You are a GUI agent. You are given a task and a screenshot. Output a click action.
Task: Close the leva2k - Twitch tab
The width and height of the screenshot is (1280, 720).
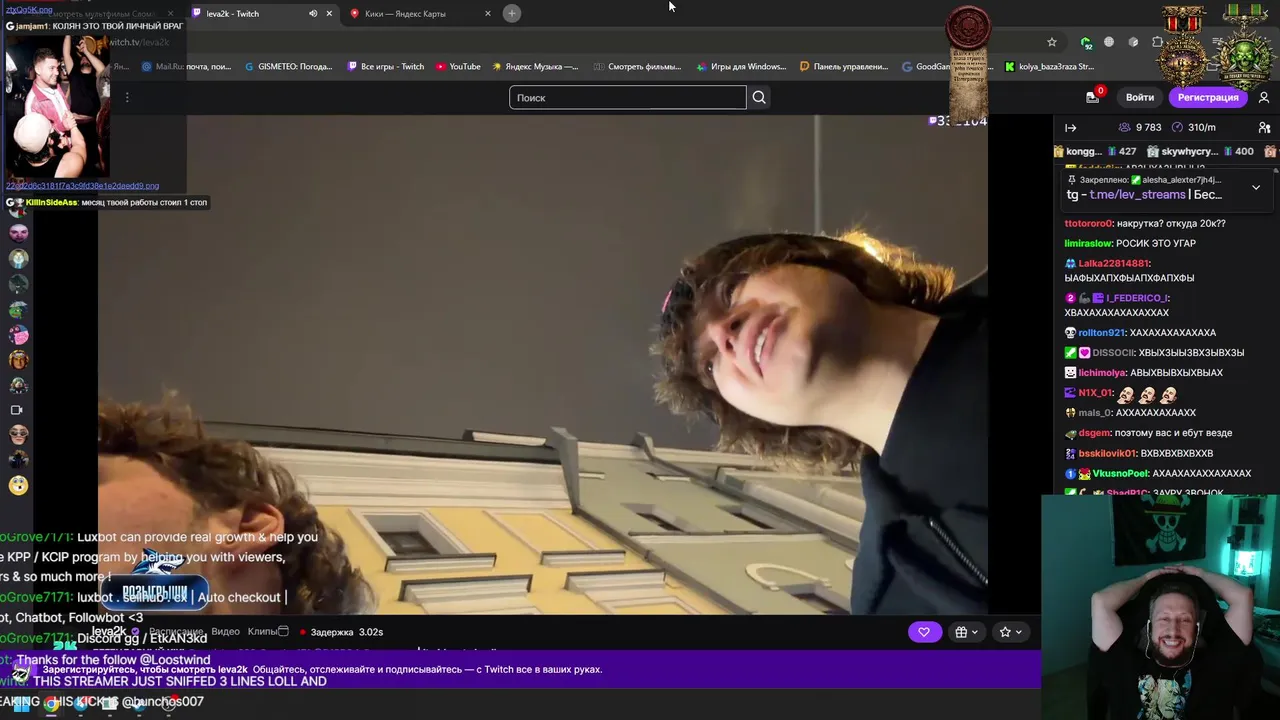pyautogui.click(x=329, y=14)
